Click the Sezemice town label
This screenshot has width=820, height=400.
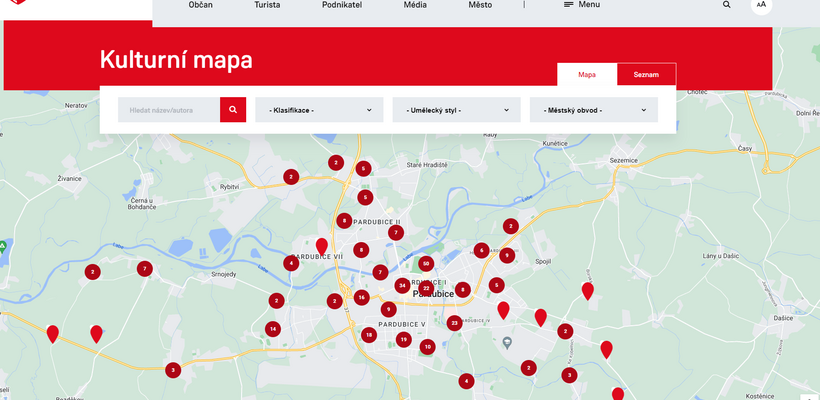point(624,161)
